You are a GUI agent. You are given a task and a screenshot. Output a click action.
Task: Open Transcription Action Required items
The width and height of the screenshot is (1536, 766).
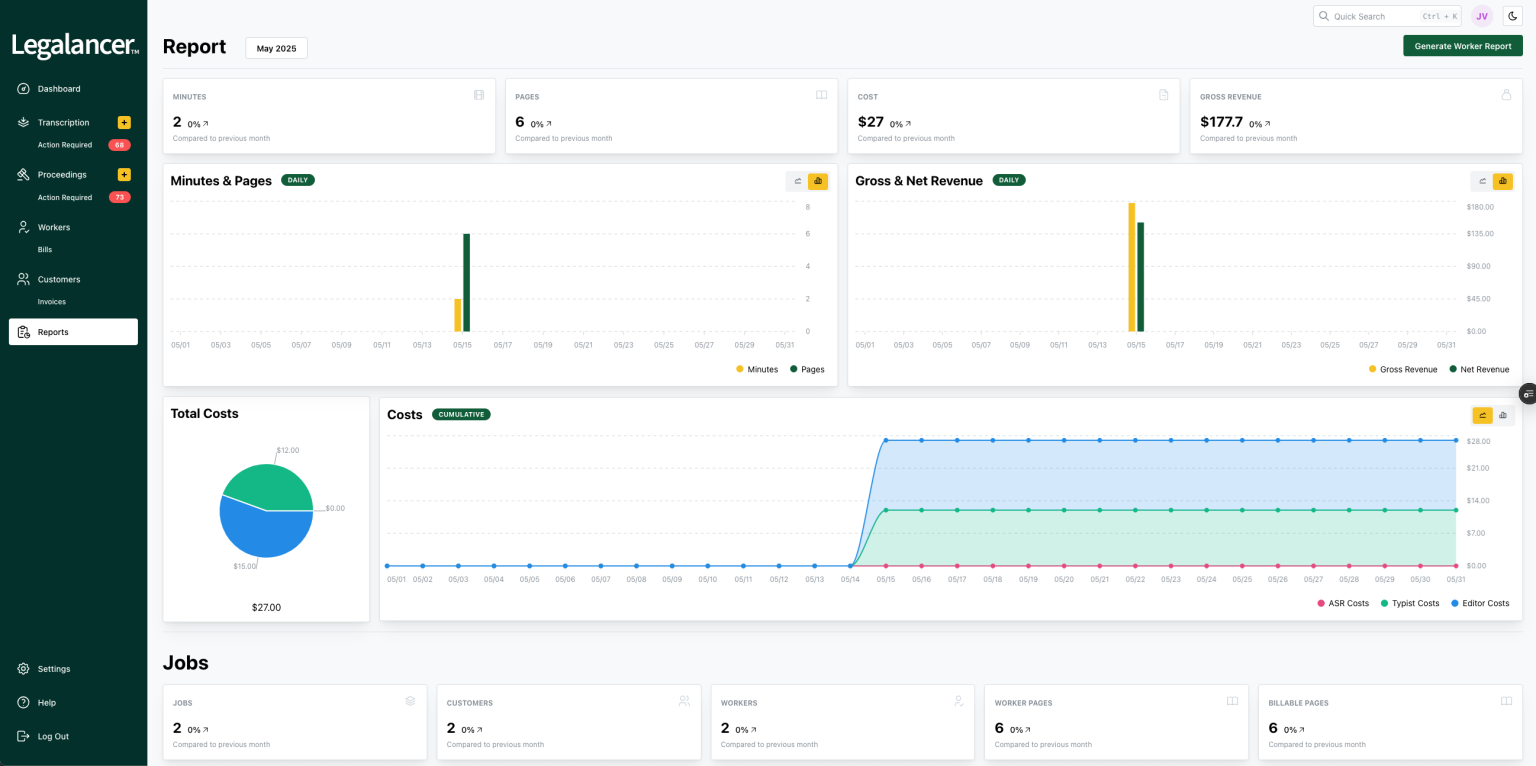coord(65,145)
